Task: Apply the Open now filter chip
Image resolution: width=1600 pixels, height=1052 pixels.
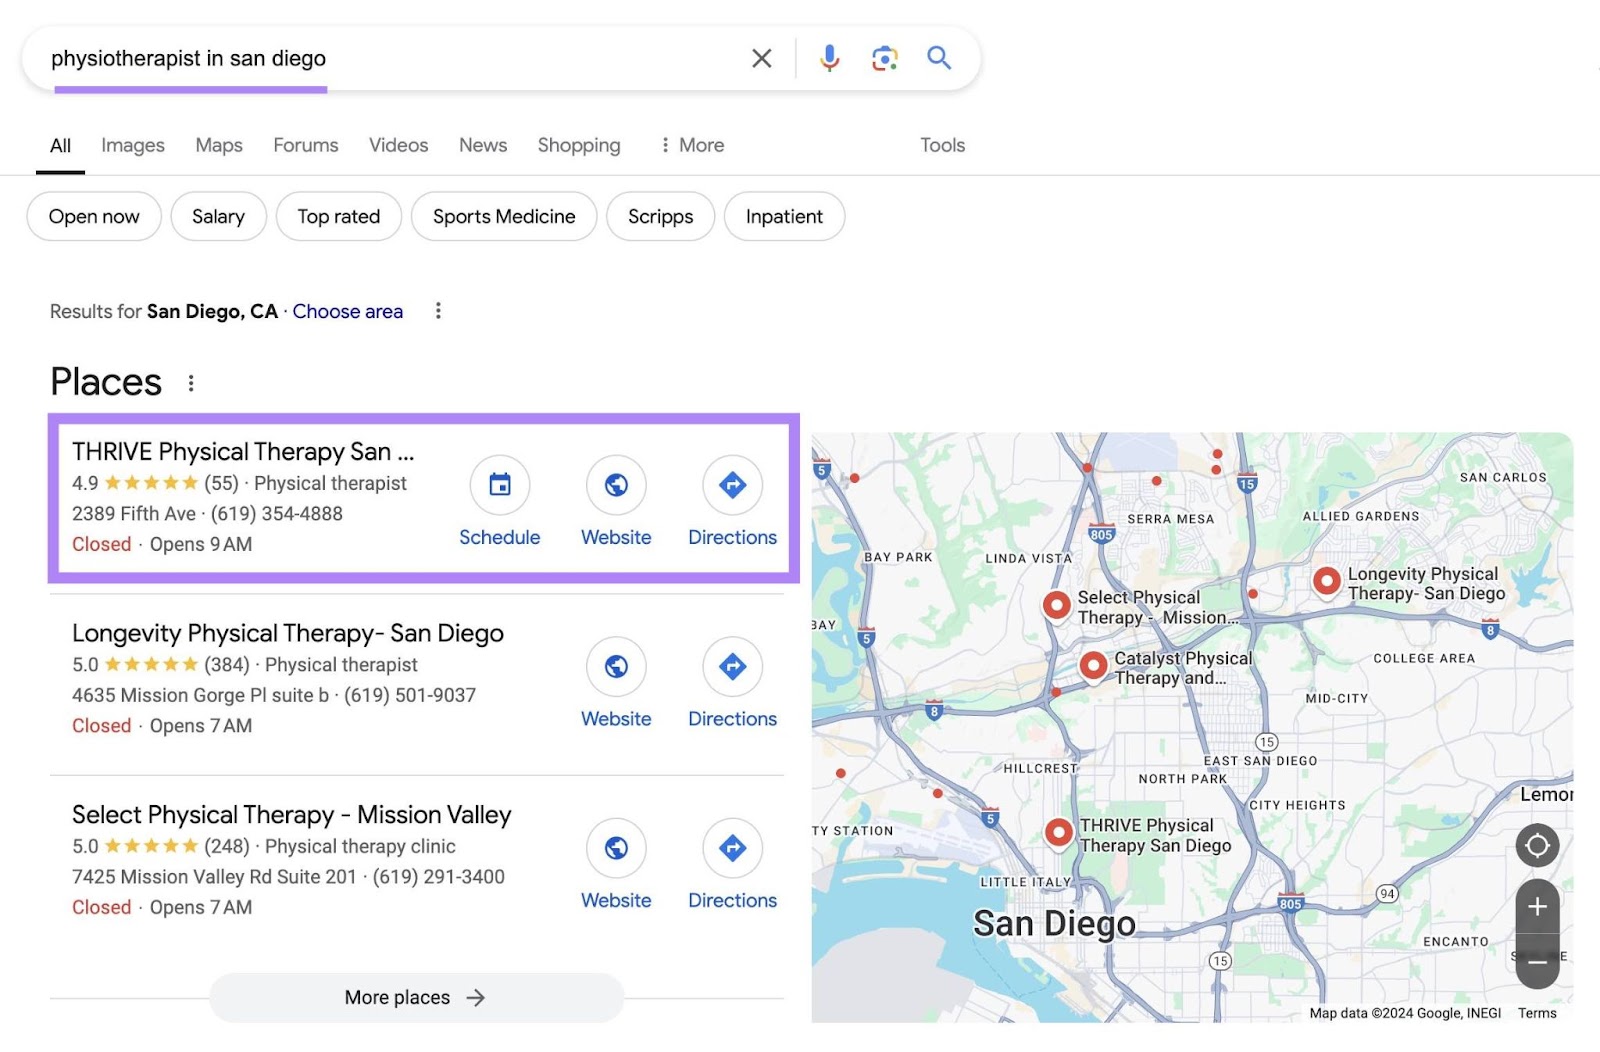Action: [94, 216]
